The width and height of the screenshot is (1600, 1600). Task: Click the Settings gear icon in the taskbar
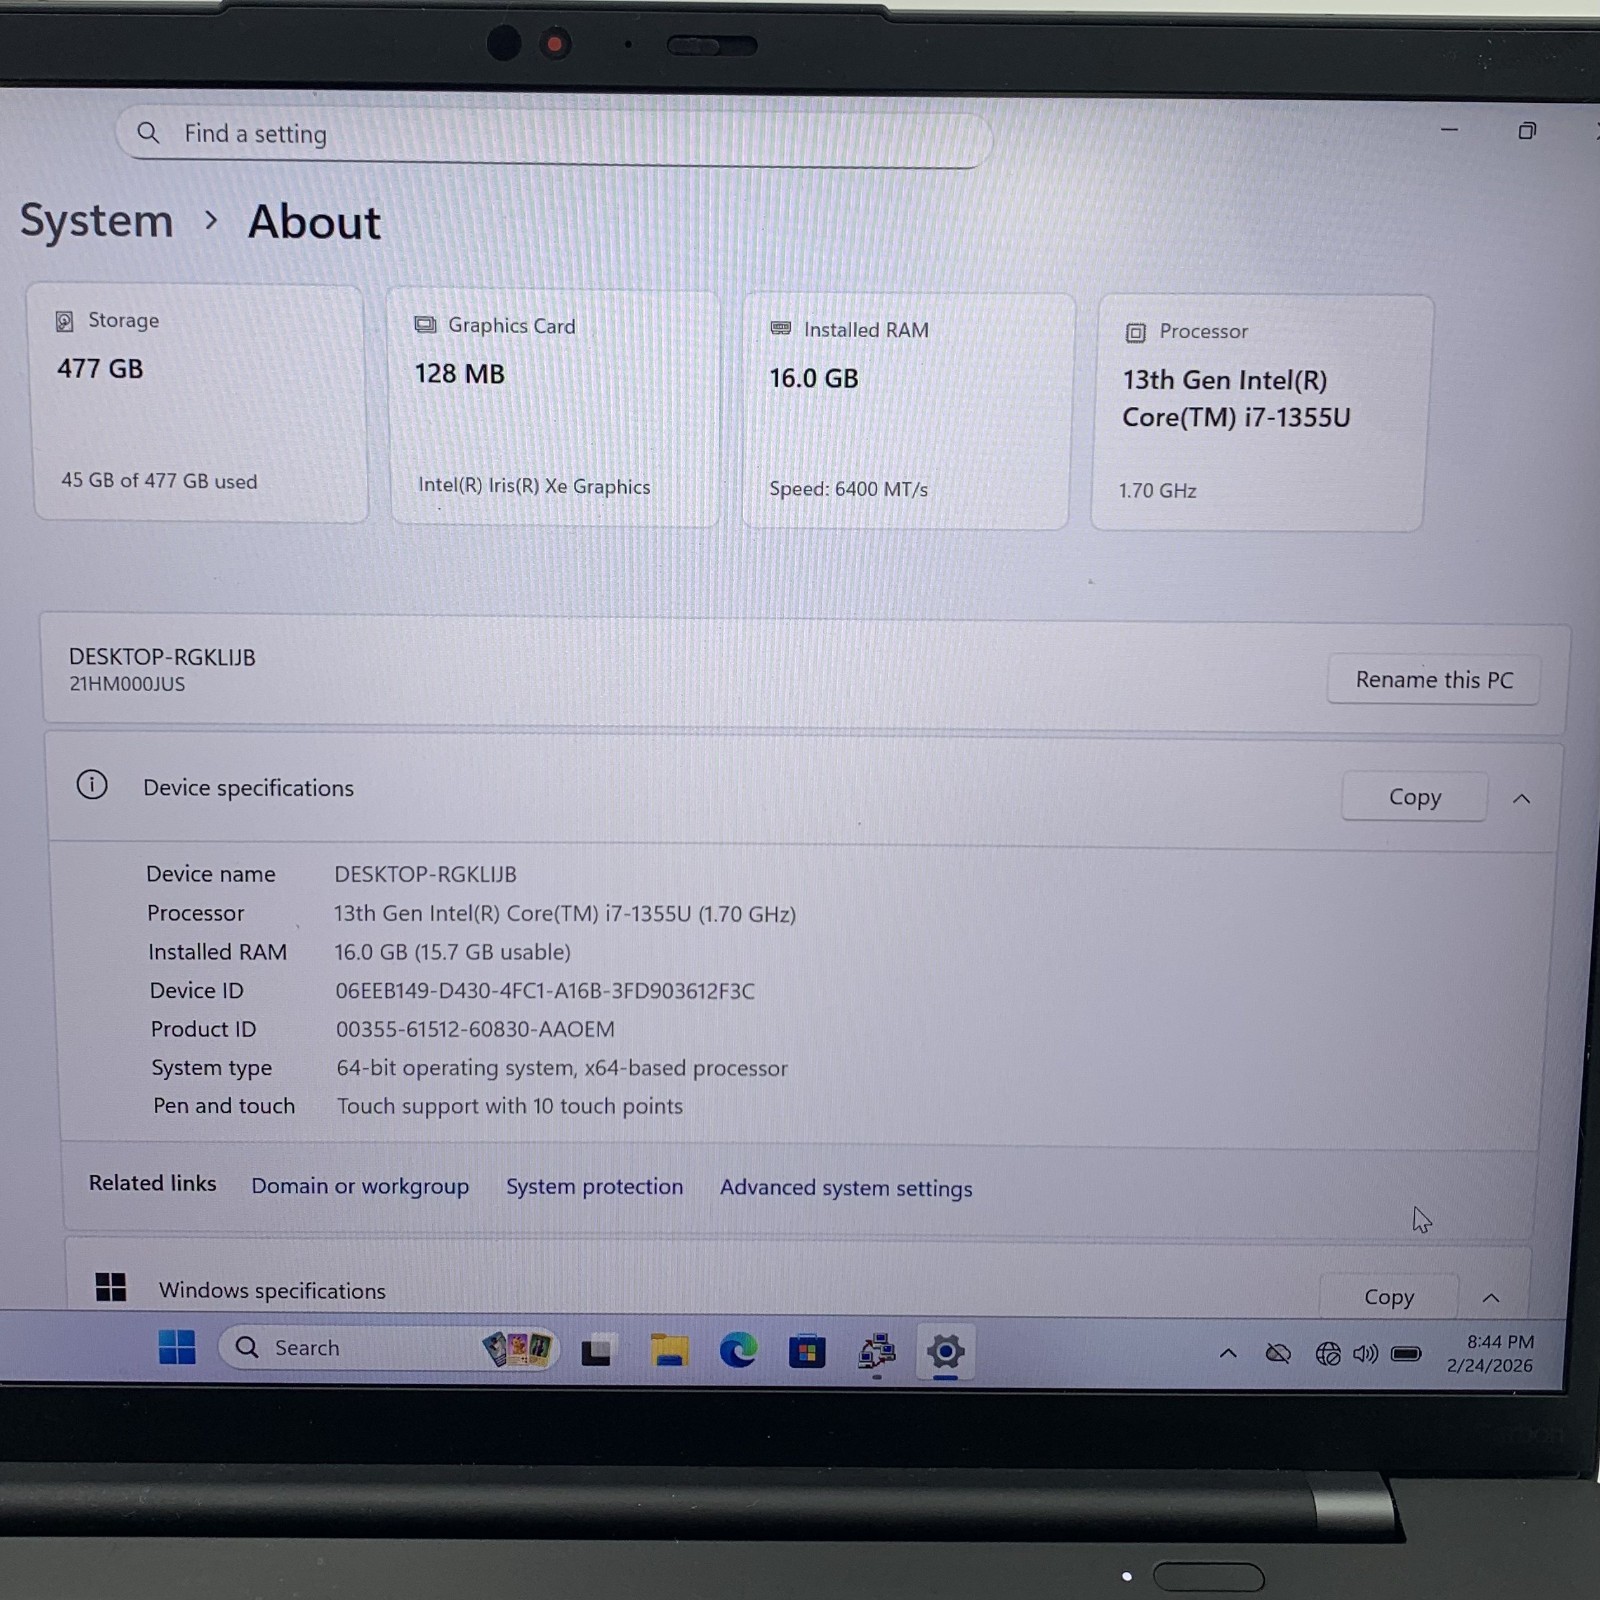pos(945,1352)
